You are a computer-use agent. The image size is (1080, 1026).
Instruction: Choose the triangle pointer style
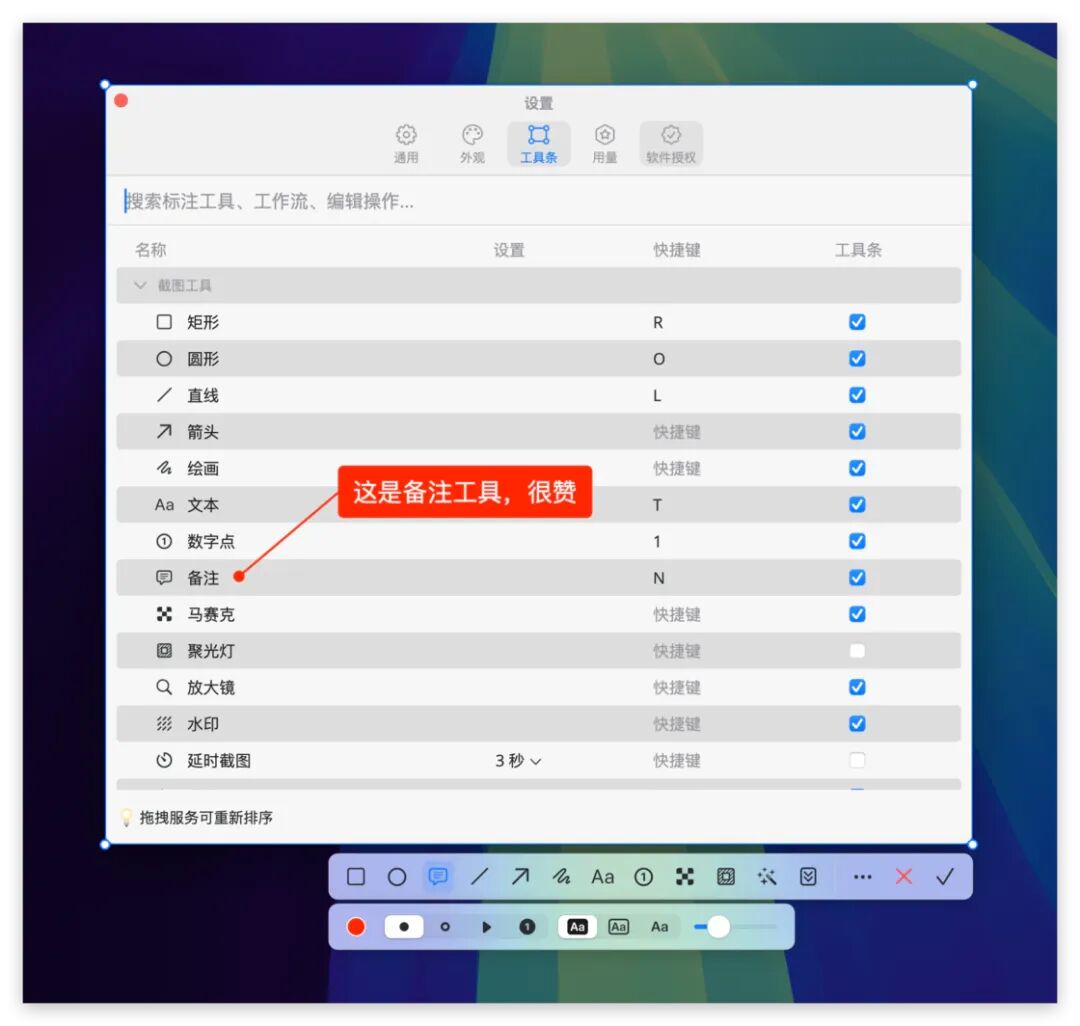point(486,927)
